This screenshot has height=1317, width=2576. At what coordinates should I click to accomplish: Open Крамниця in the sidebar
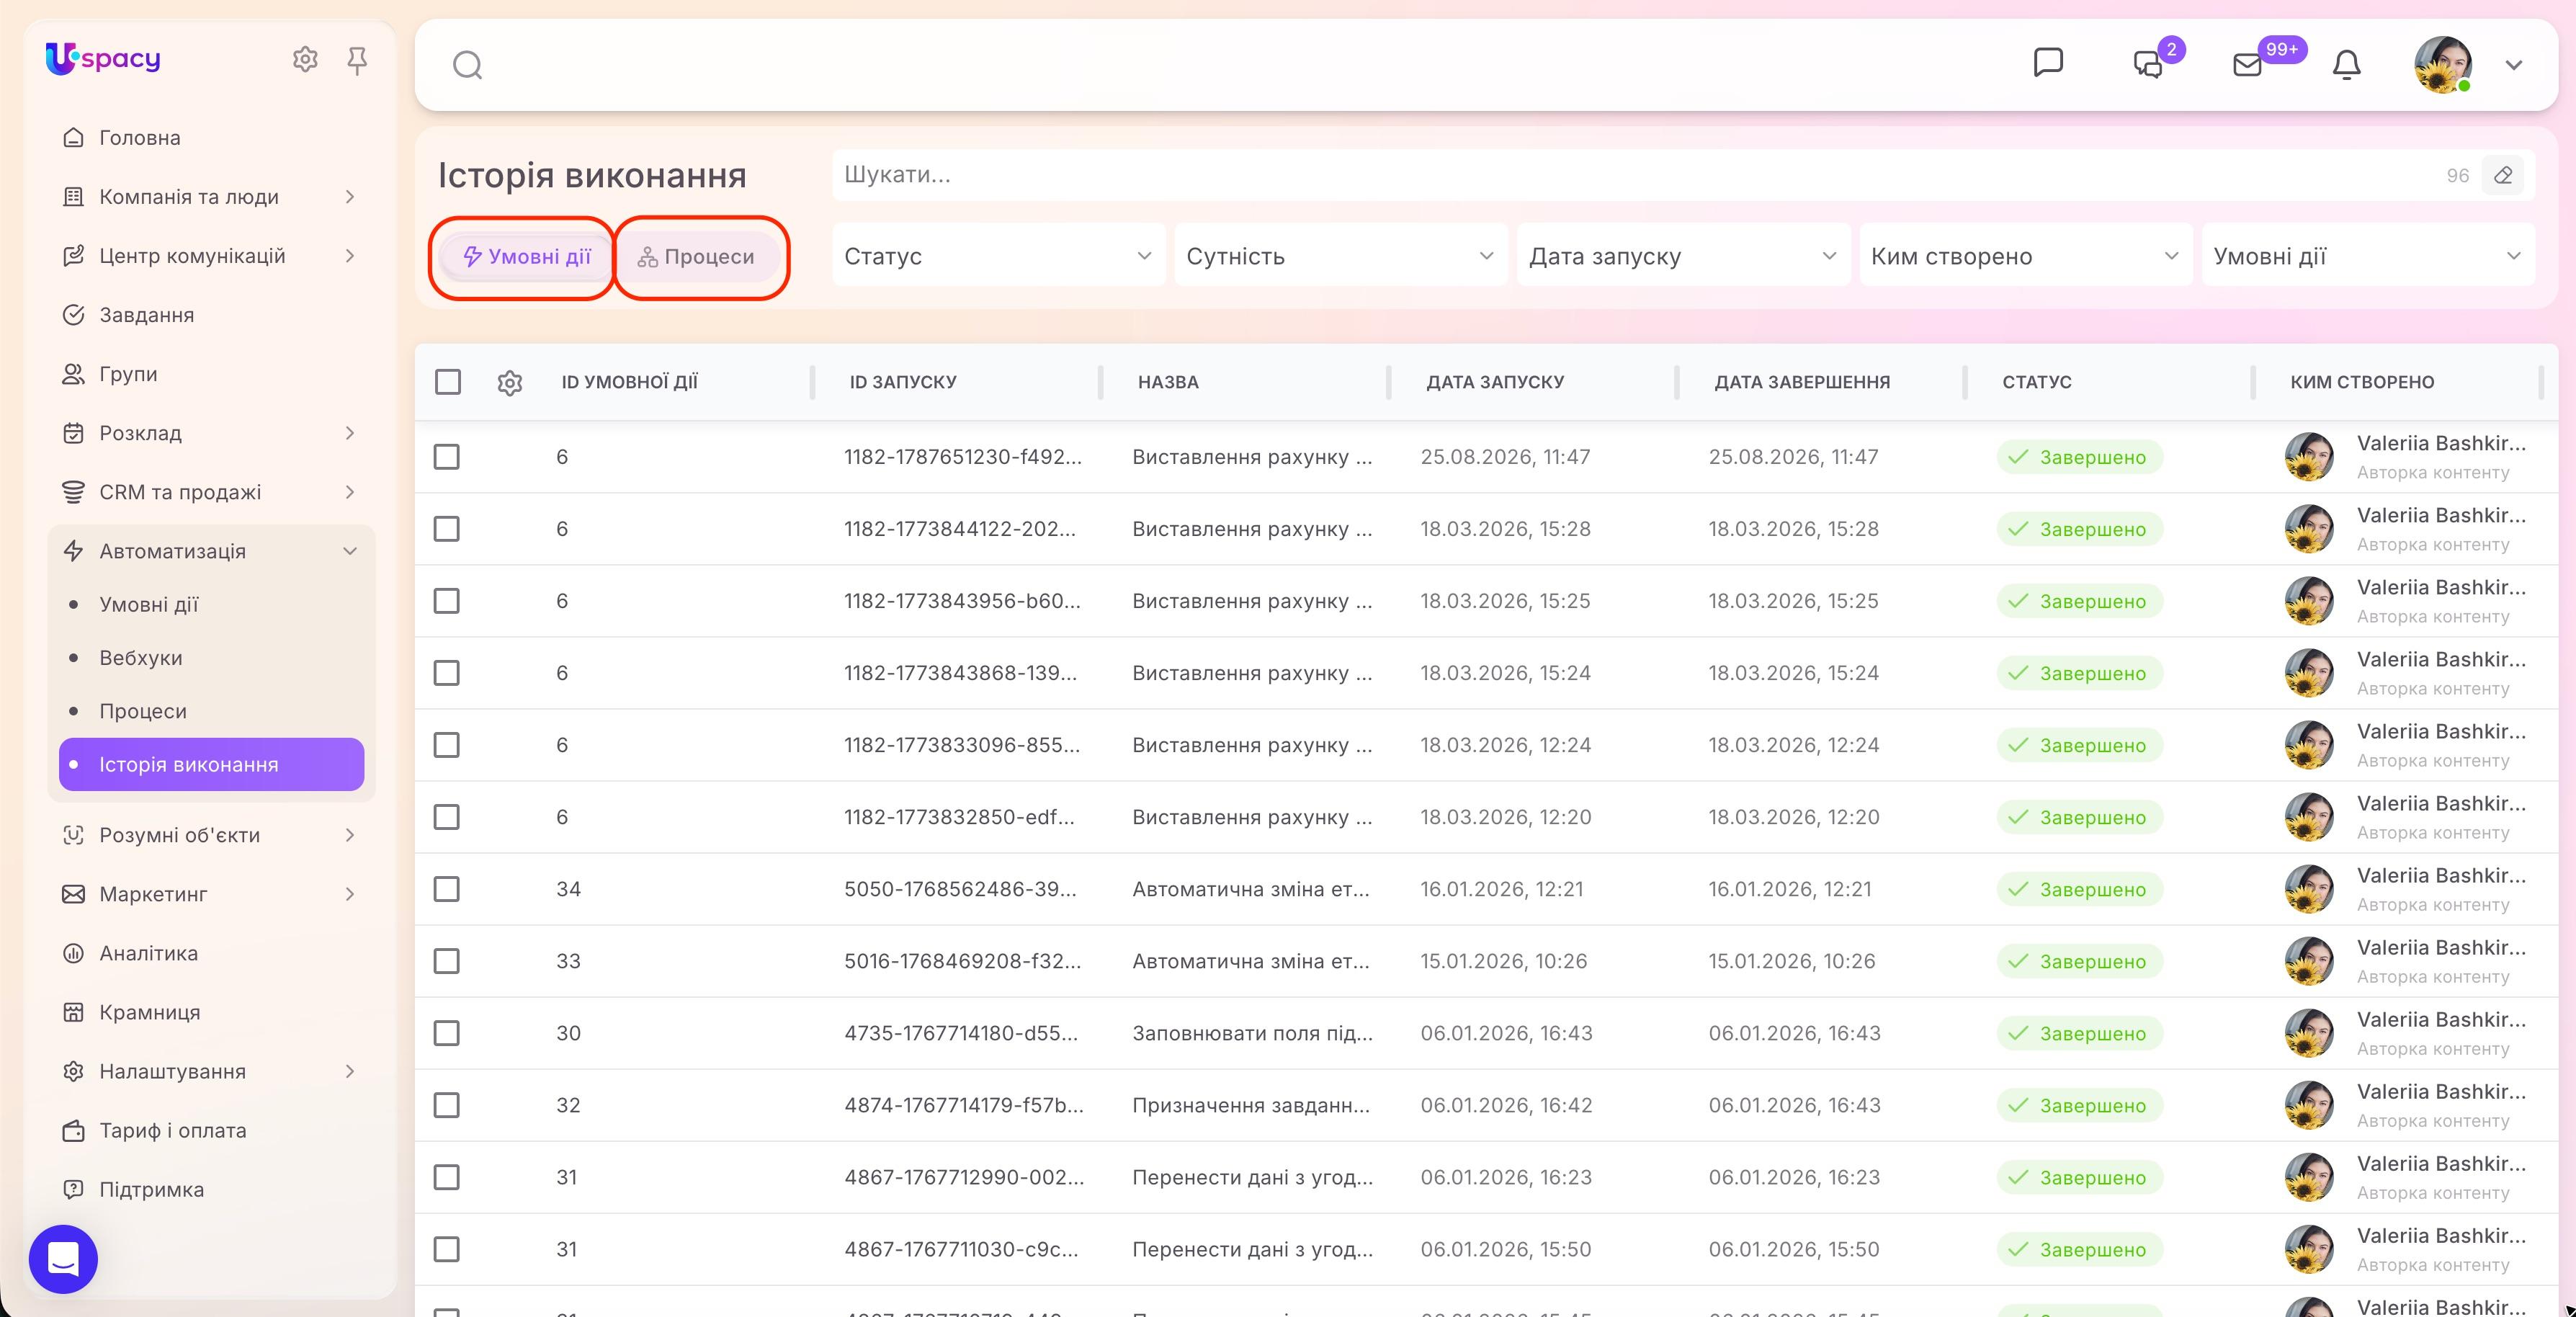click(211, 1012)
